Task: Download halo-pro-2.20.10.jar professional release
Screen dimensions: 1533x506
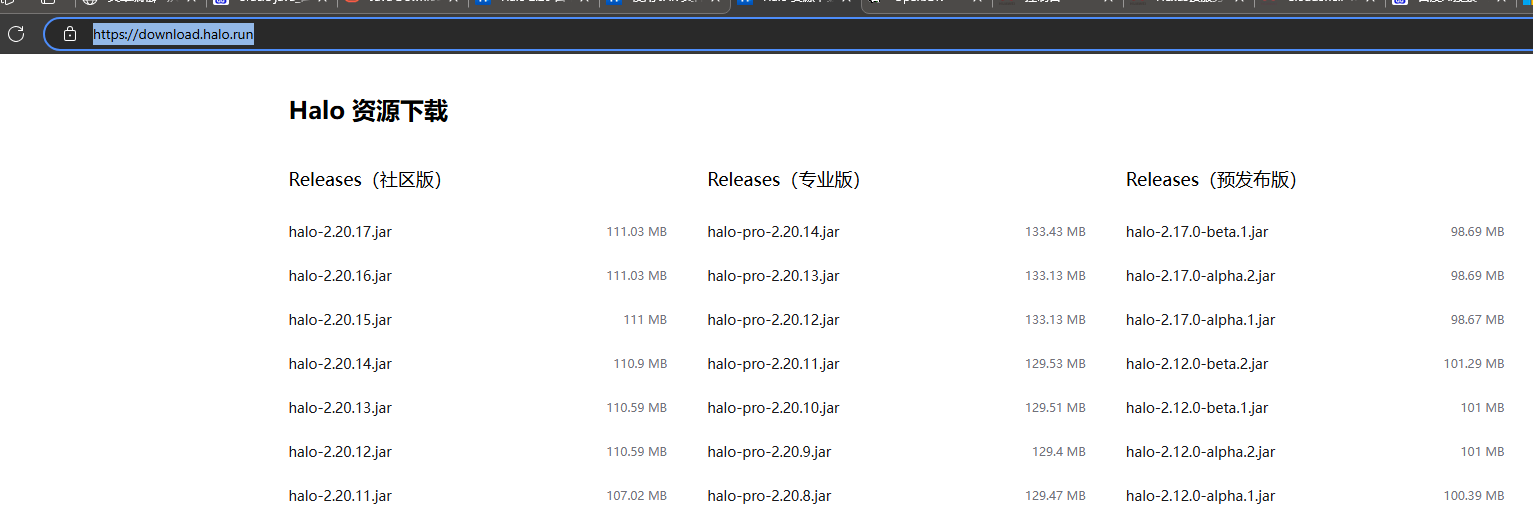Action: [773, 408]
